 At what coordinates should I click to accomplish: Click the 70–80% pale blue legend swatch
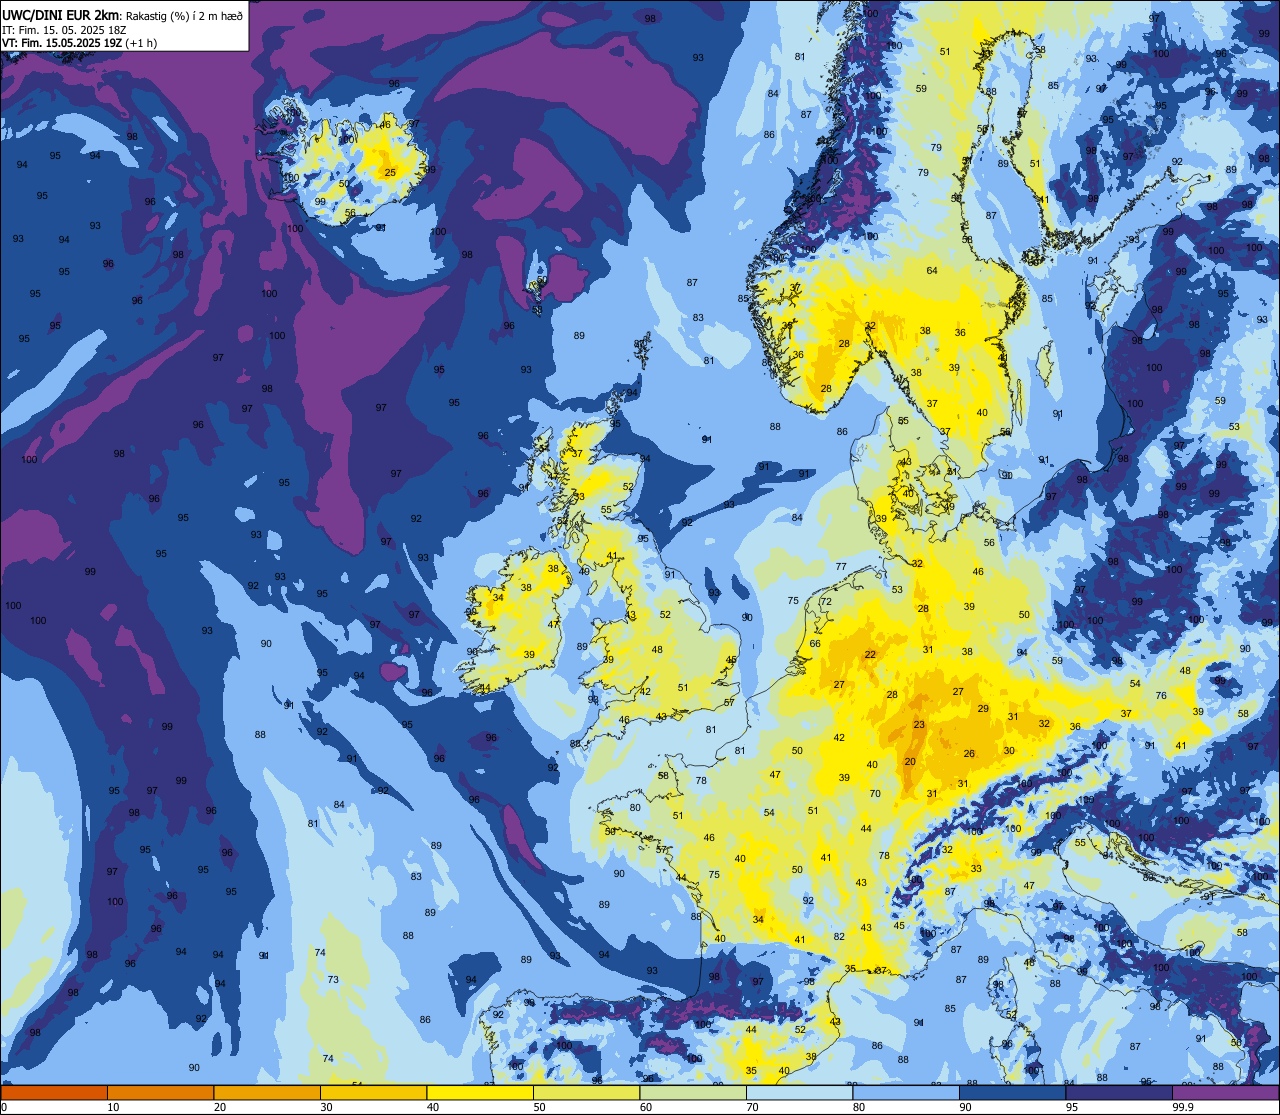799,1092
